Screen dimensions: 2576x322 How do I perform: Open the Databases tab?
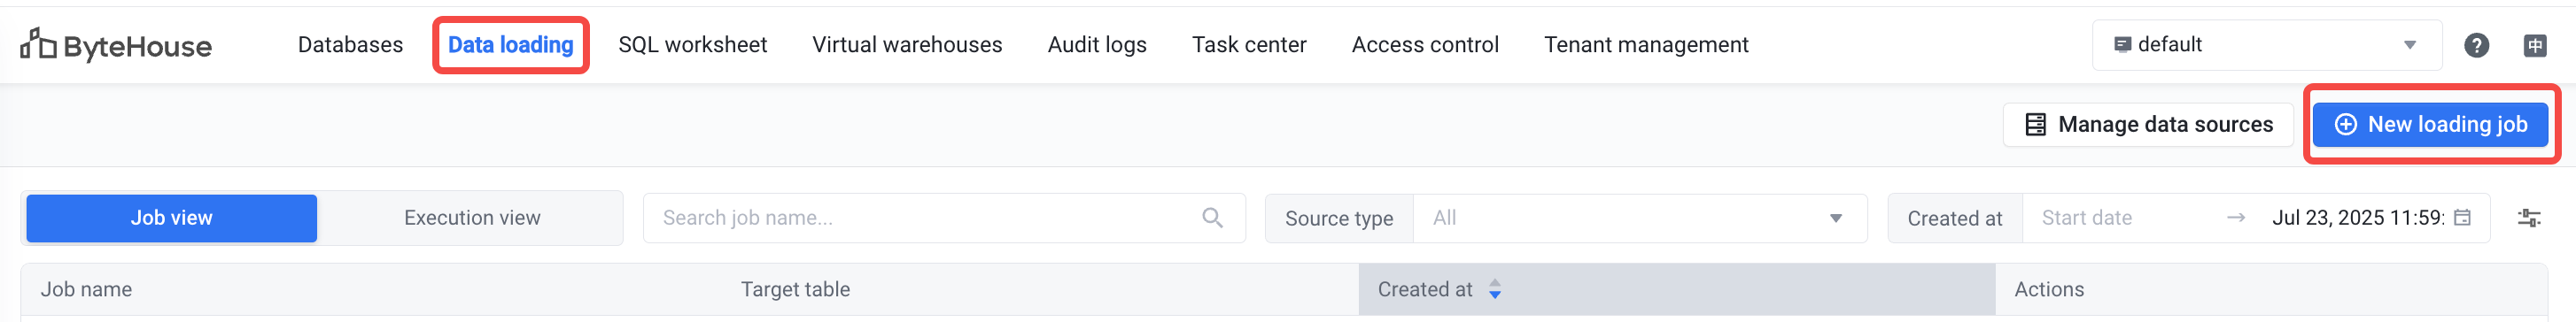350,45
